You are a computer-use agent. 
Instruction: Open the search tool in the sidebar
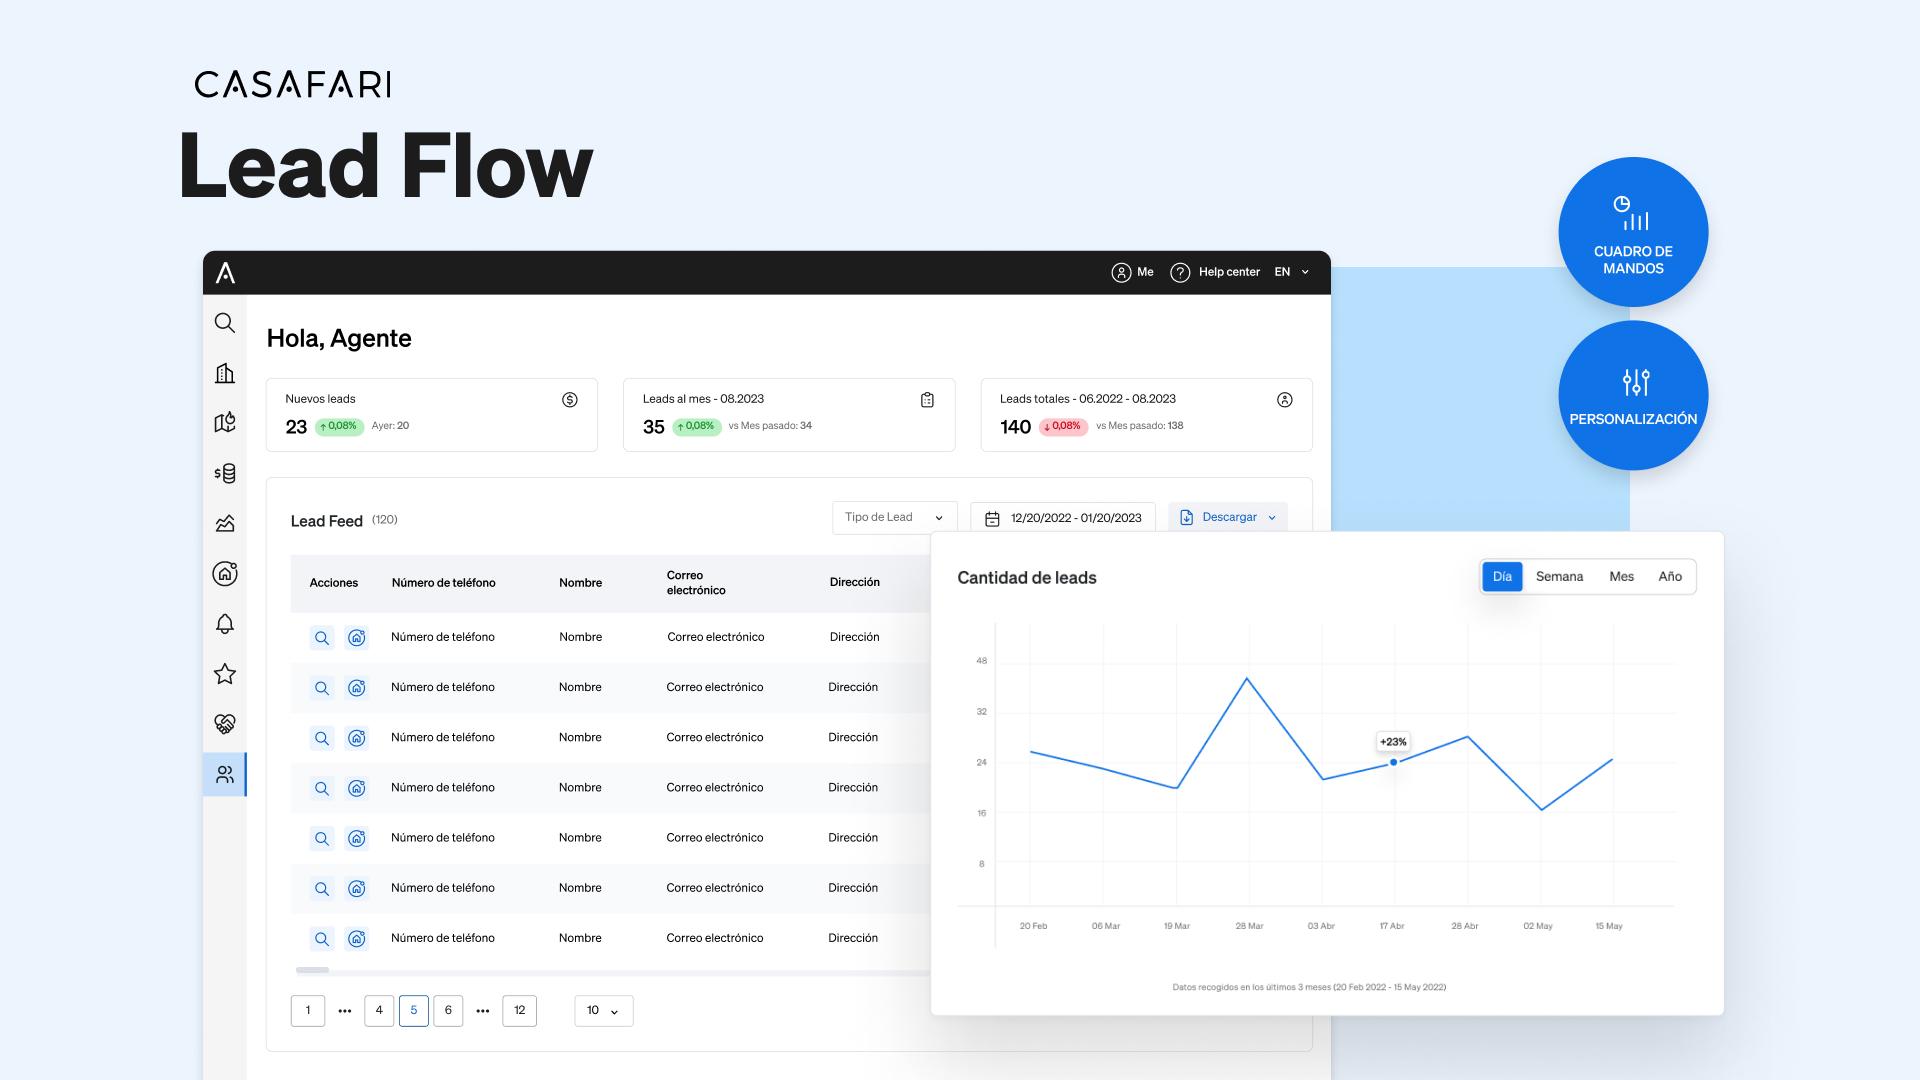click(225, 322)
